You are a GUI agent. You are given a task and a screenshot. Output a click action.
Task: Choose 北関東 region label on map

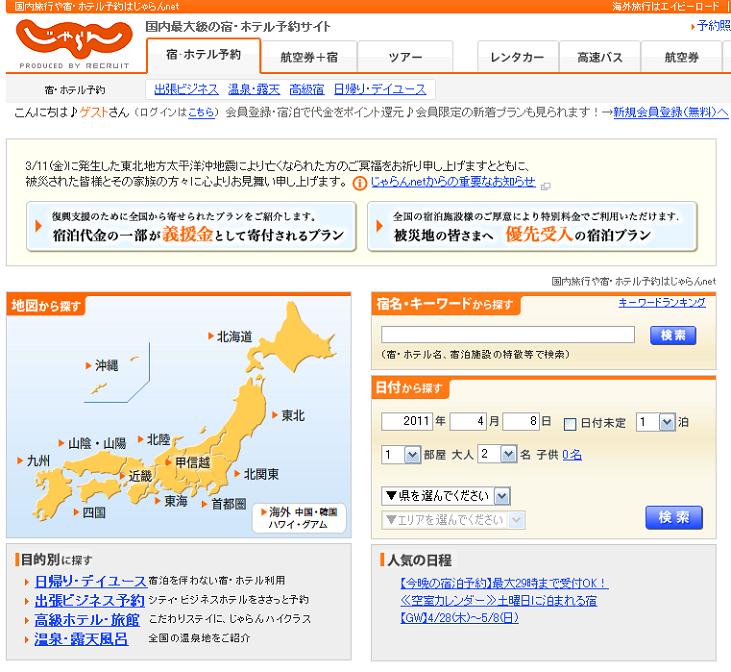(x=257, y=474)
